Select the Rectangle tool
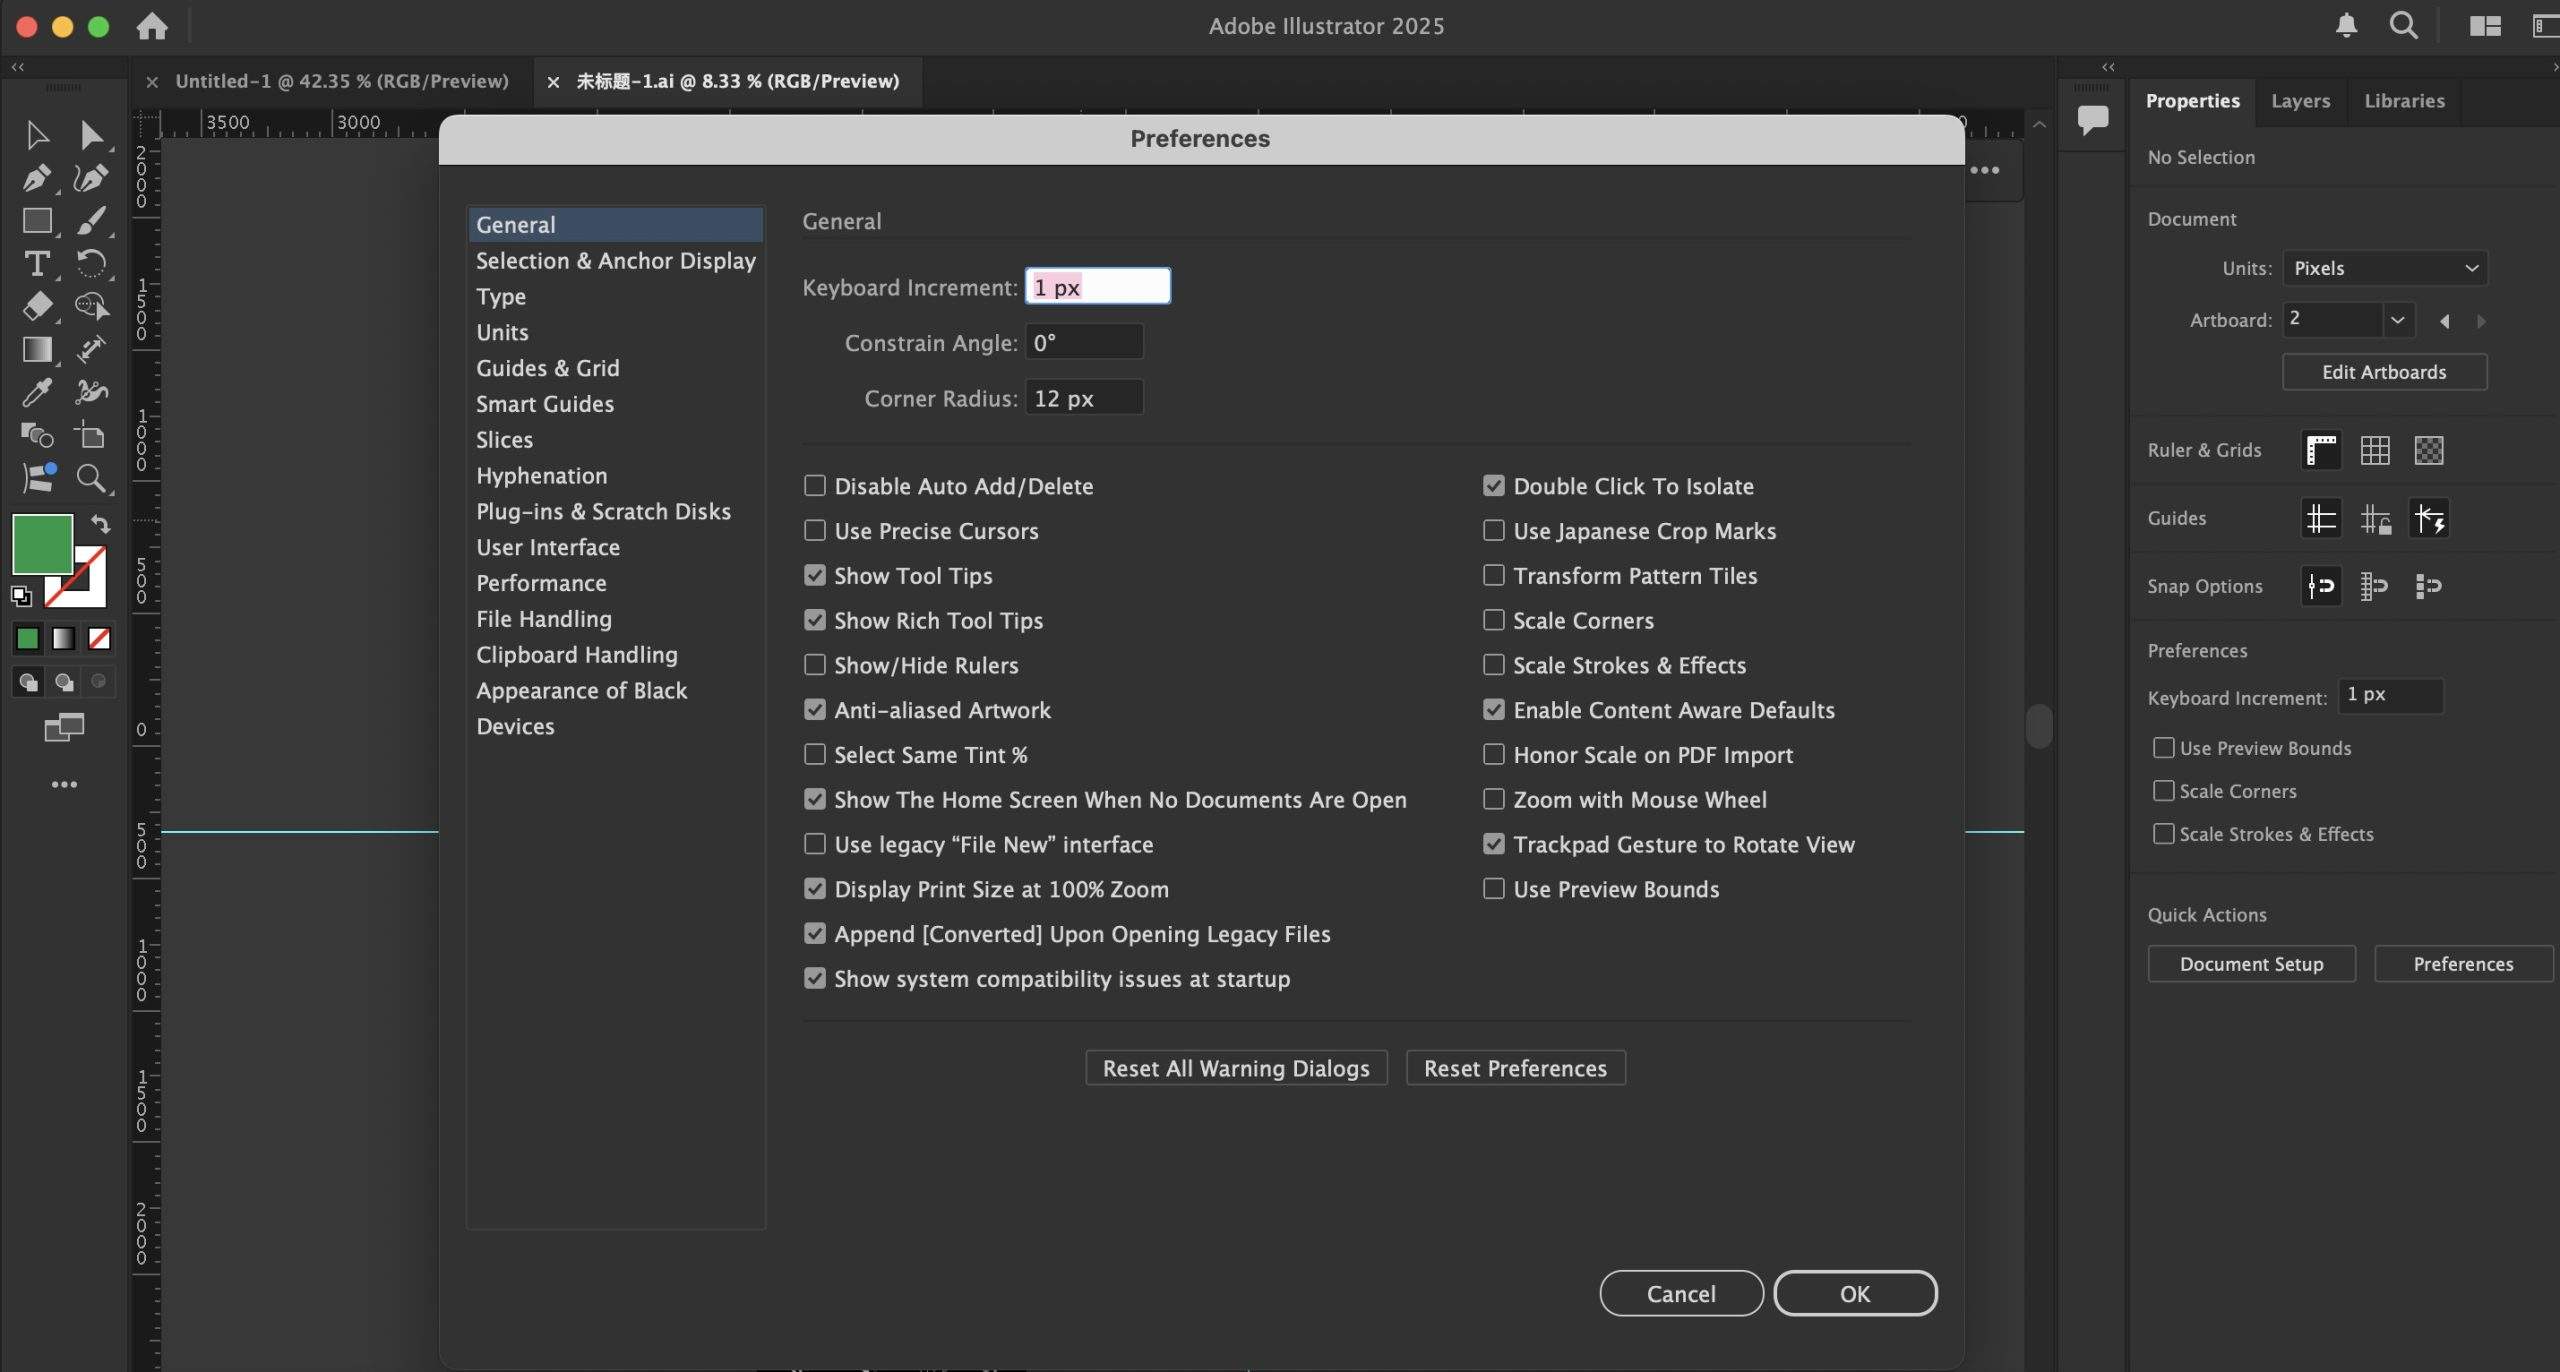2560x1372 pixels. (37, 220)
